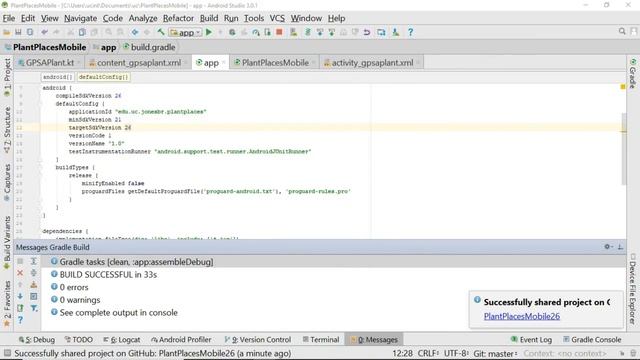Click the Undo arrow in toolbar
Screen dimensions: 640x360
44,32
